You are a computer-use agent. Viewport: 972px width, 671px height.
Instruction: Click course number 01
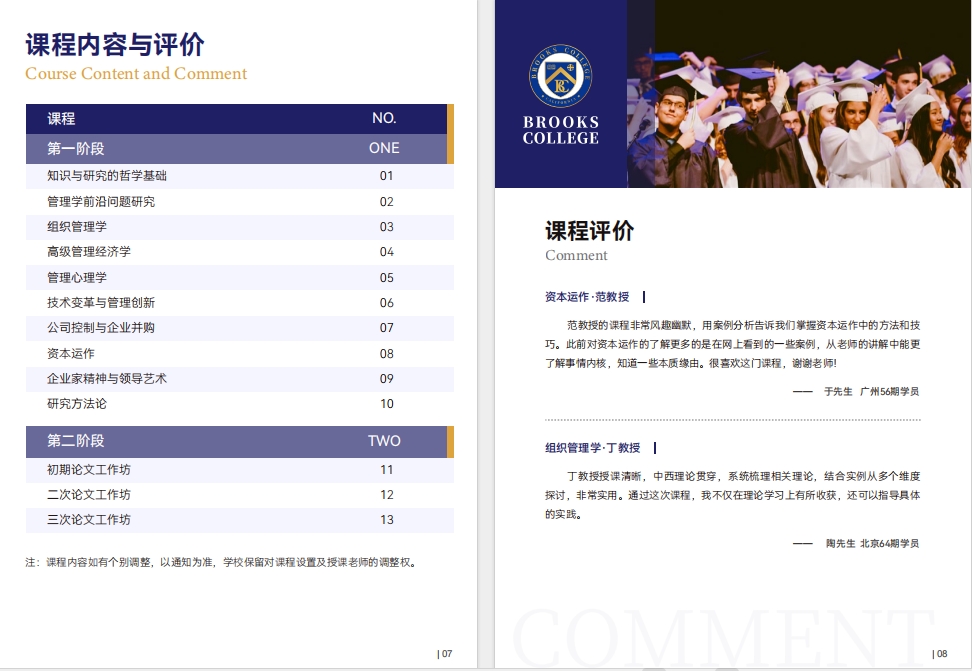tap(386, 176)
